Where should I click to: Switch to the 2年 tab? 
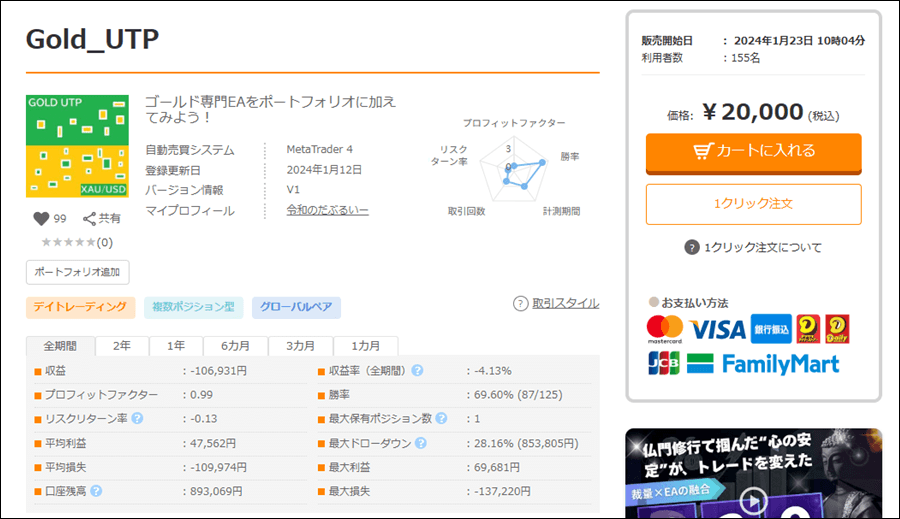click(122, 346)
